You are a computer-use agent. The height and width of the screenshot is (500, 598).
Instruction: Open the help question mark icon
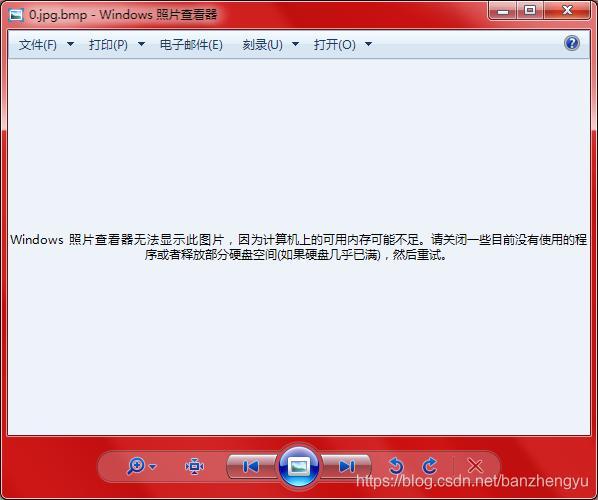[x=571, y=43]
